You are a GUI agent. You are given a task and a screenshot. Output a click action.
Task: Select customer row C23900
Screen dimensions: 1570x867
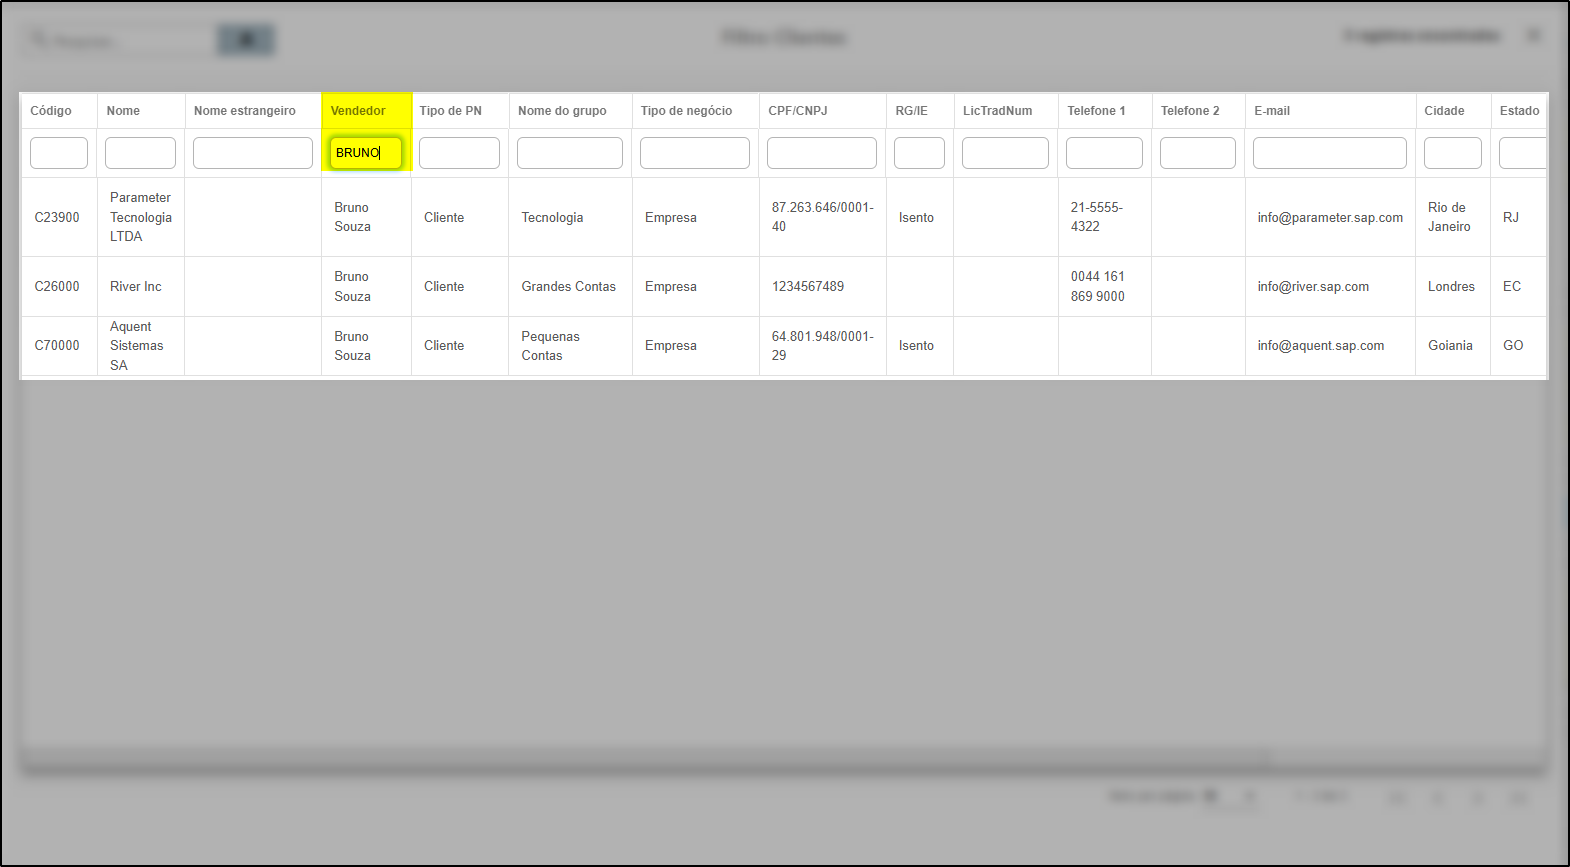point(57,218)
